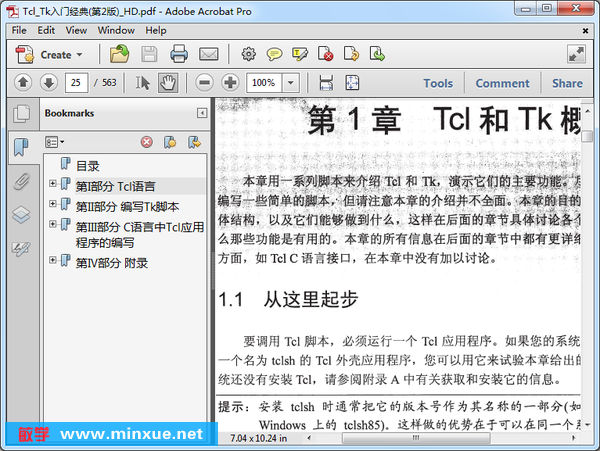Viewport: 600px width, 451px height.
Task: Delete the selected bookmark
Action: [147, 142]
